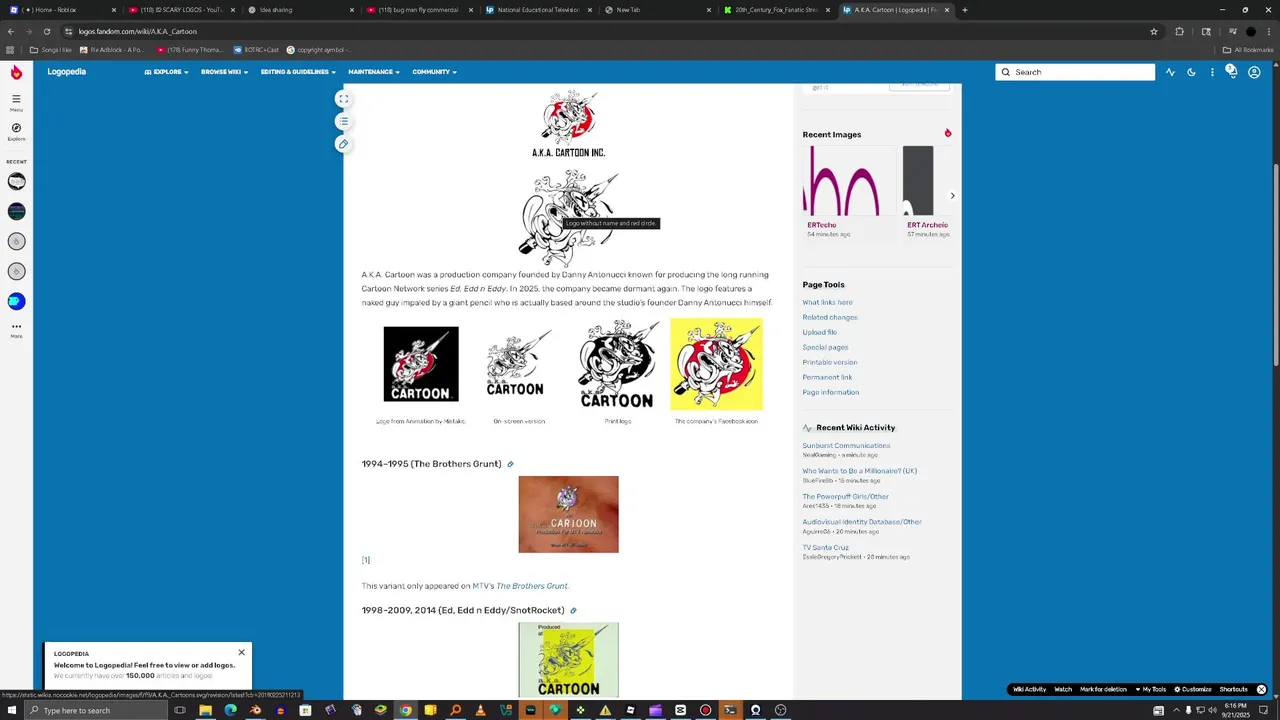
Task: Expand the COMMUNITY dropdown
Action: point(434,72)
